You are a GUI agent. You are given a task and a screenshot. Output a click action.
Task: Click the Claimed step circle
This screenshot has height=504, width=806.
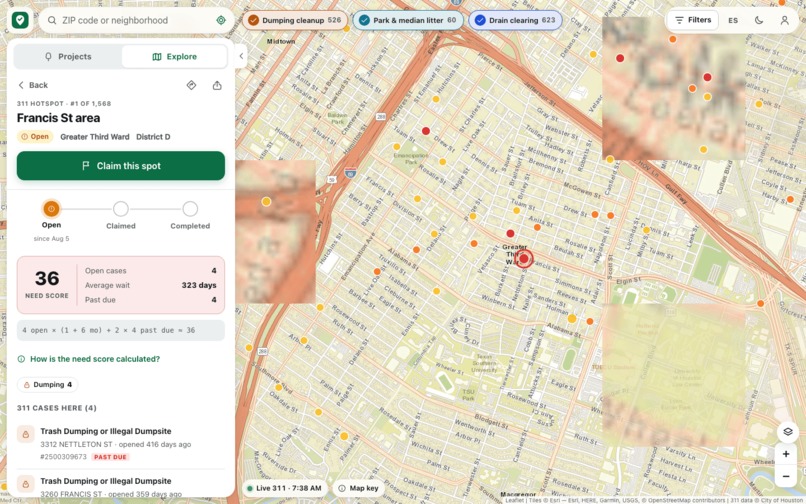121,209
